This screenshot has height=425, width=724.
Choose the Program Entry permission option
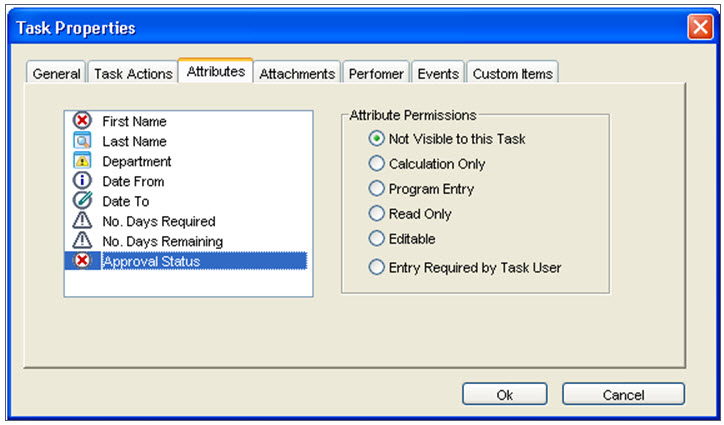tap(376, 188)
